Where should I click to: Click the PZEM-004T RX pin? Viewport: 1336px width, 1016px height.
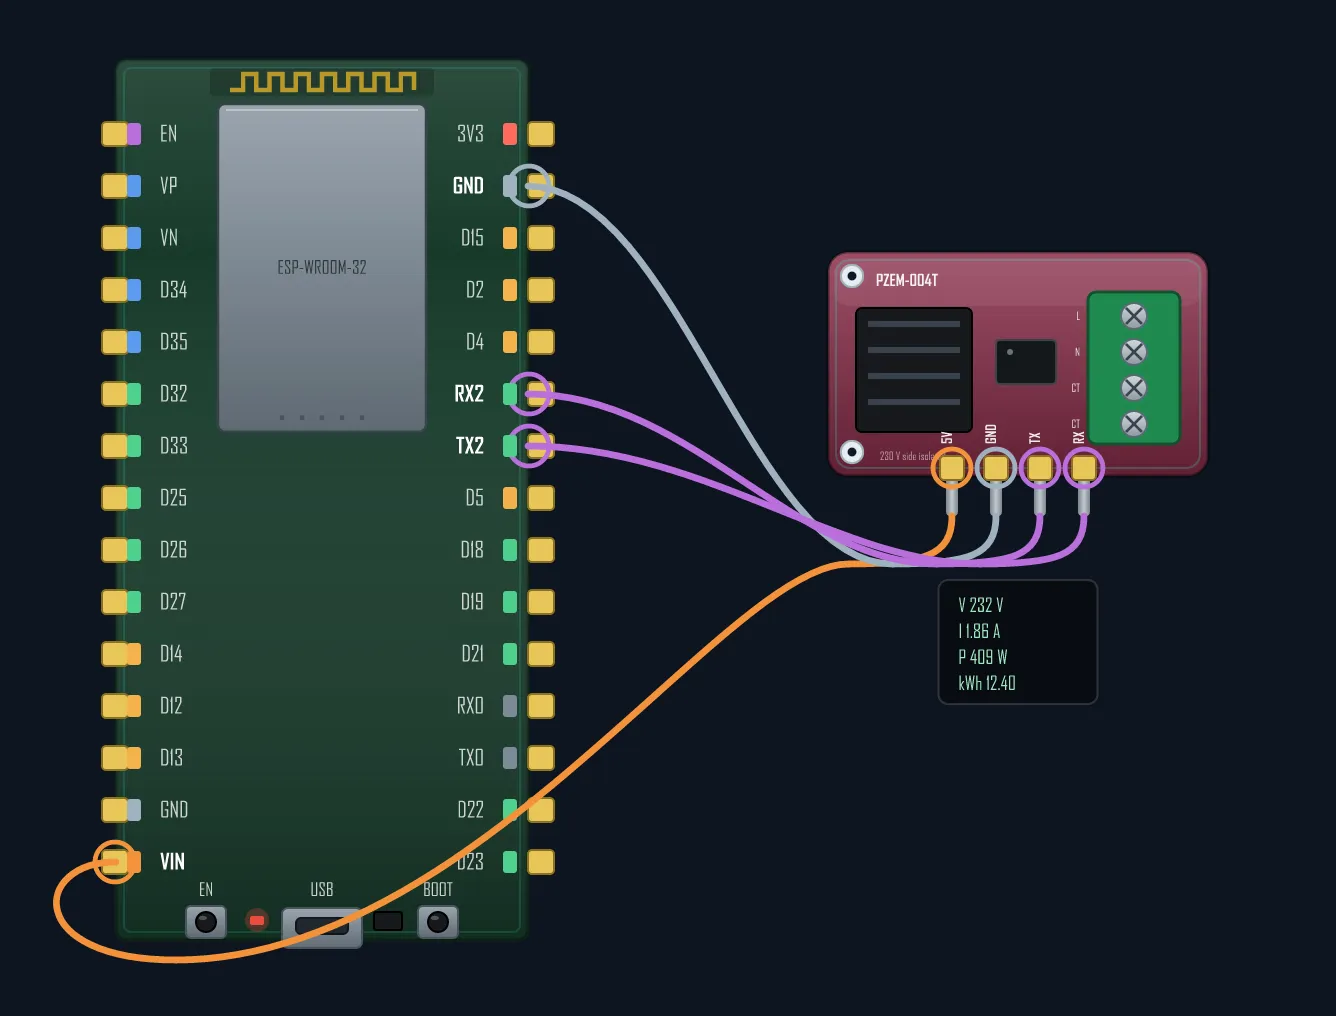[x=1084, y=468]
